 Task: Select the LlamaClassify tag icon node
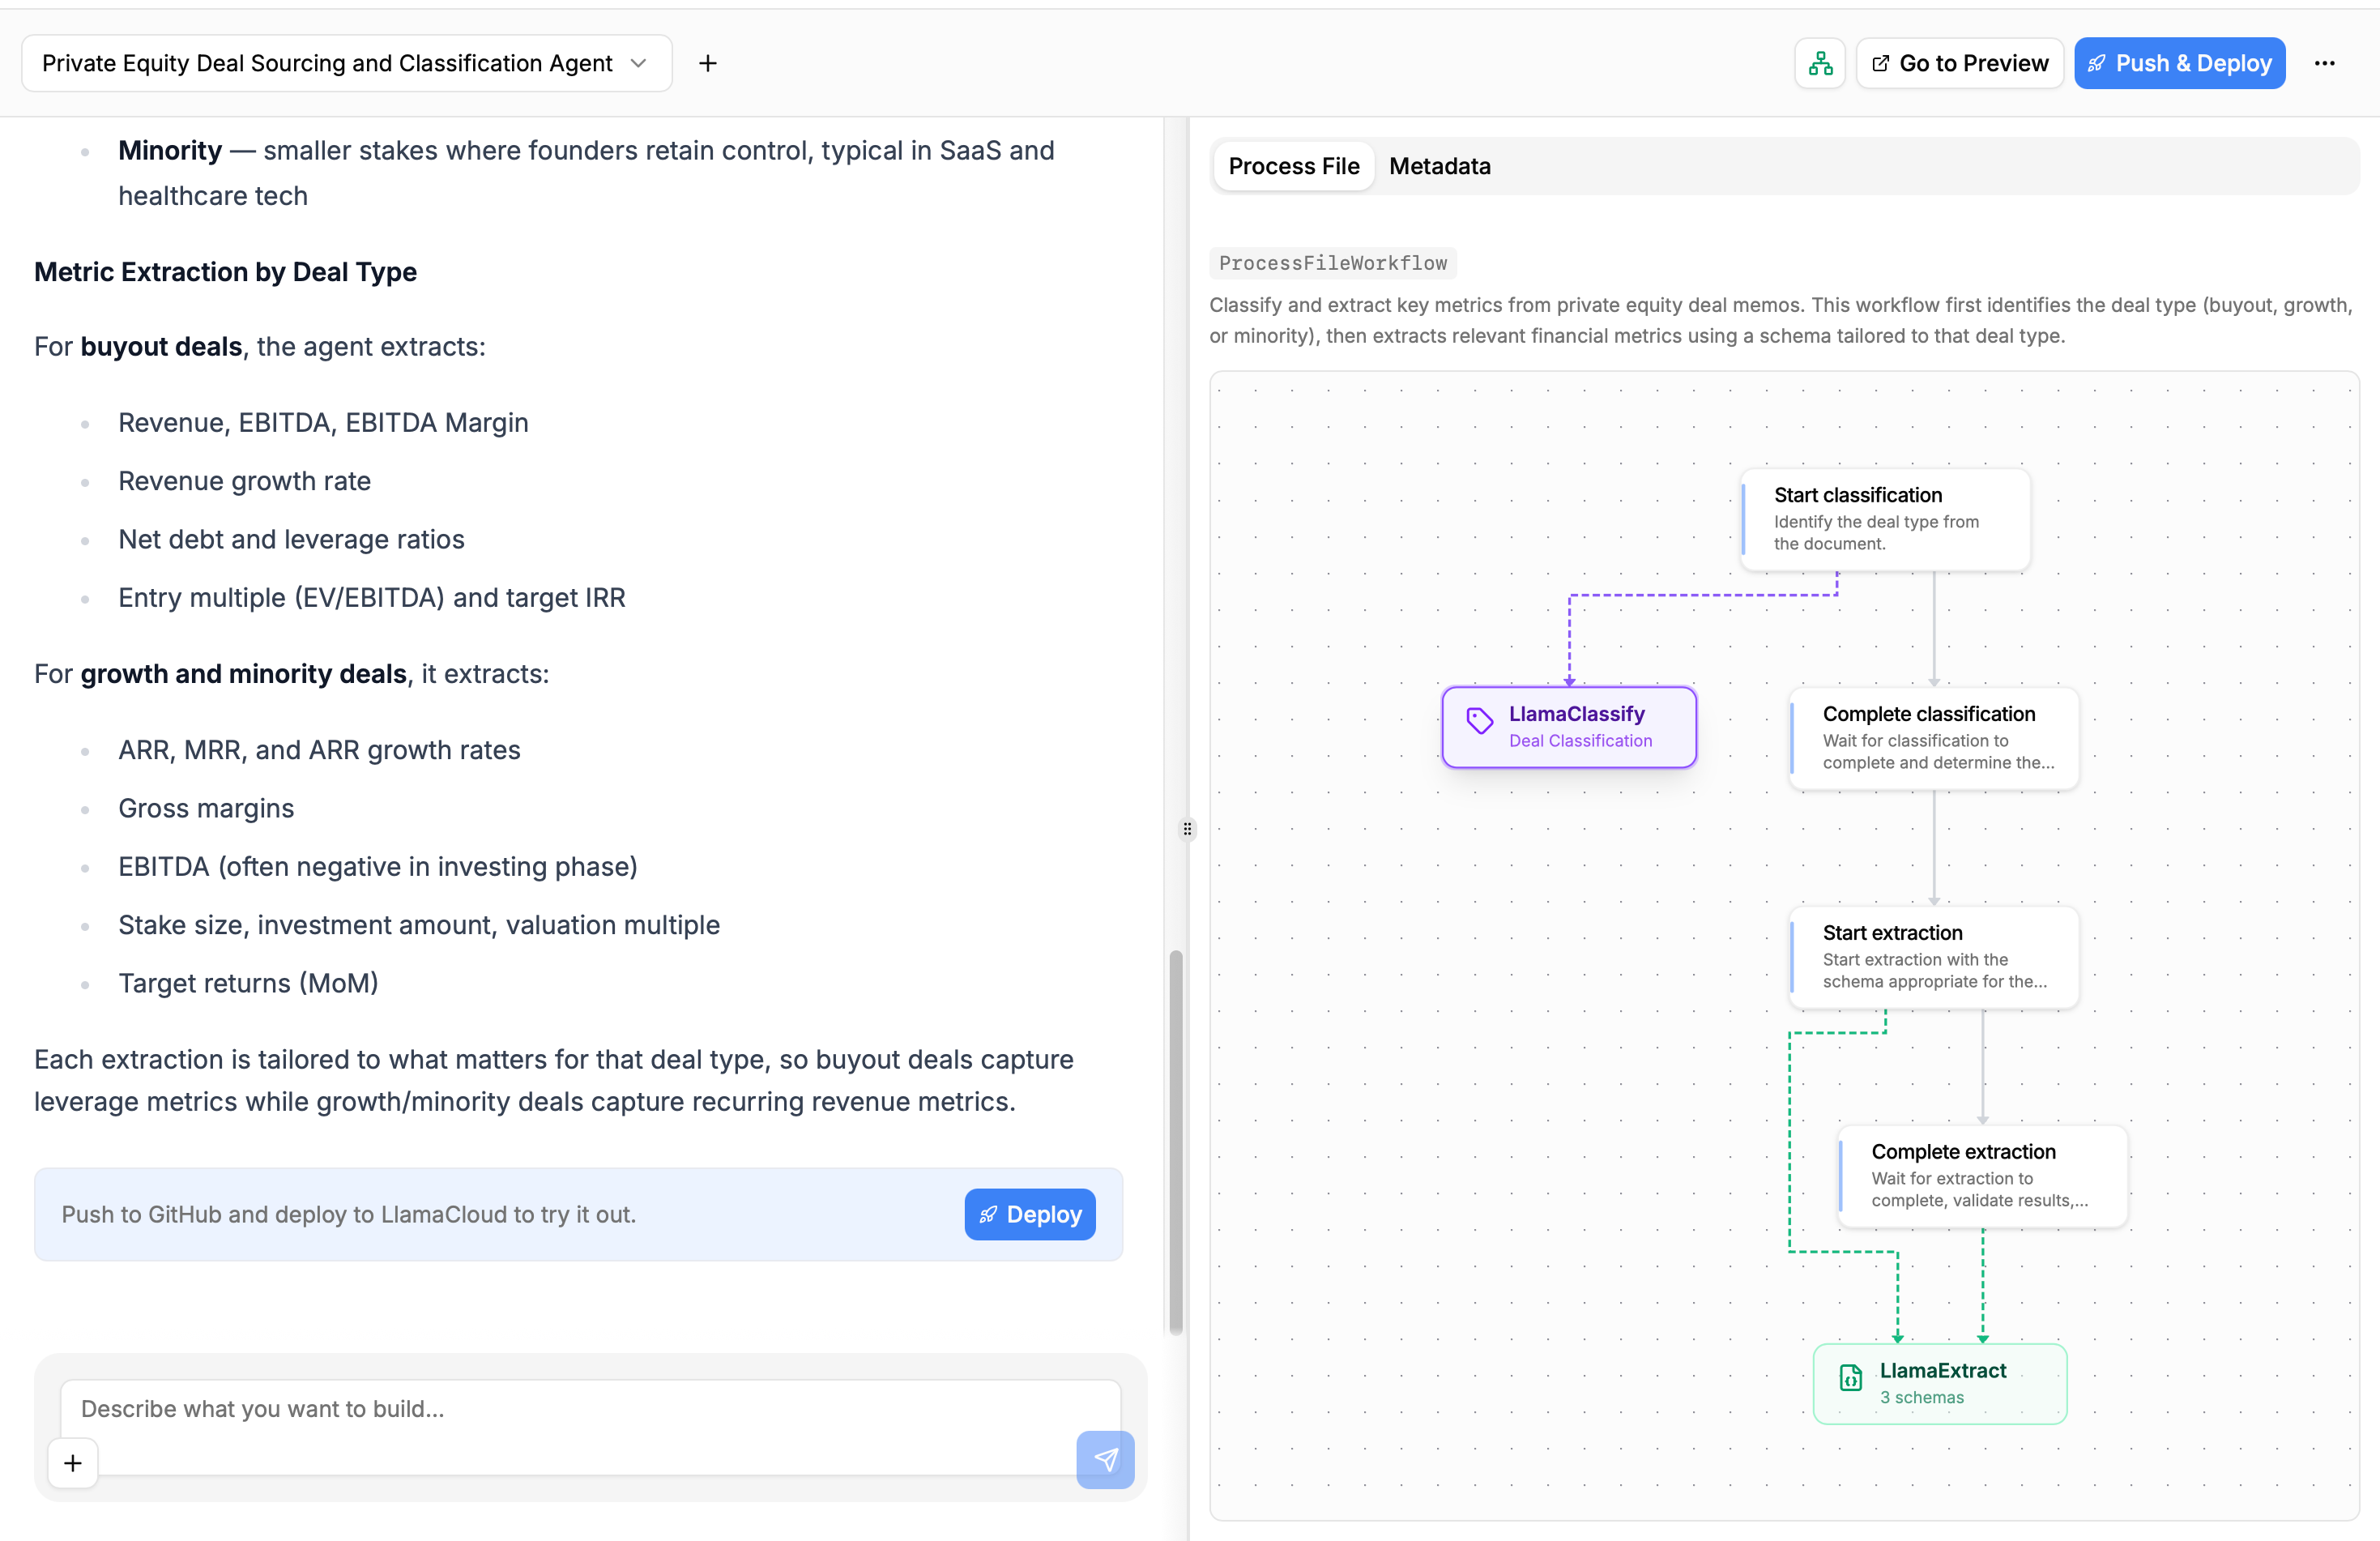point(1480,720)
